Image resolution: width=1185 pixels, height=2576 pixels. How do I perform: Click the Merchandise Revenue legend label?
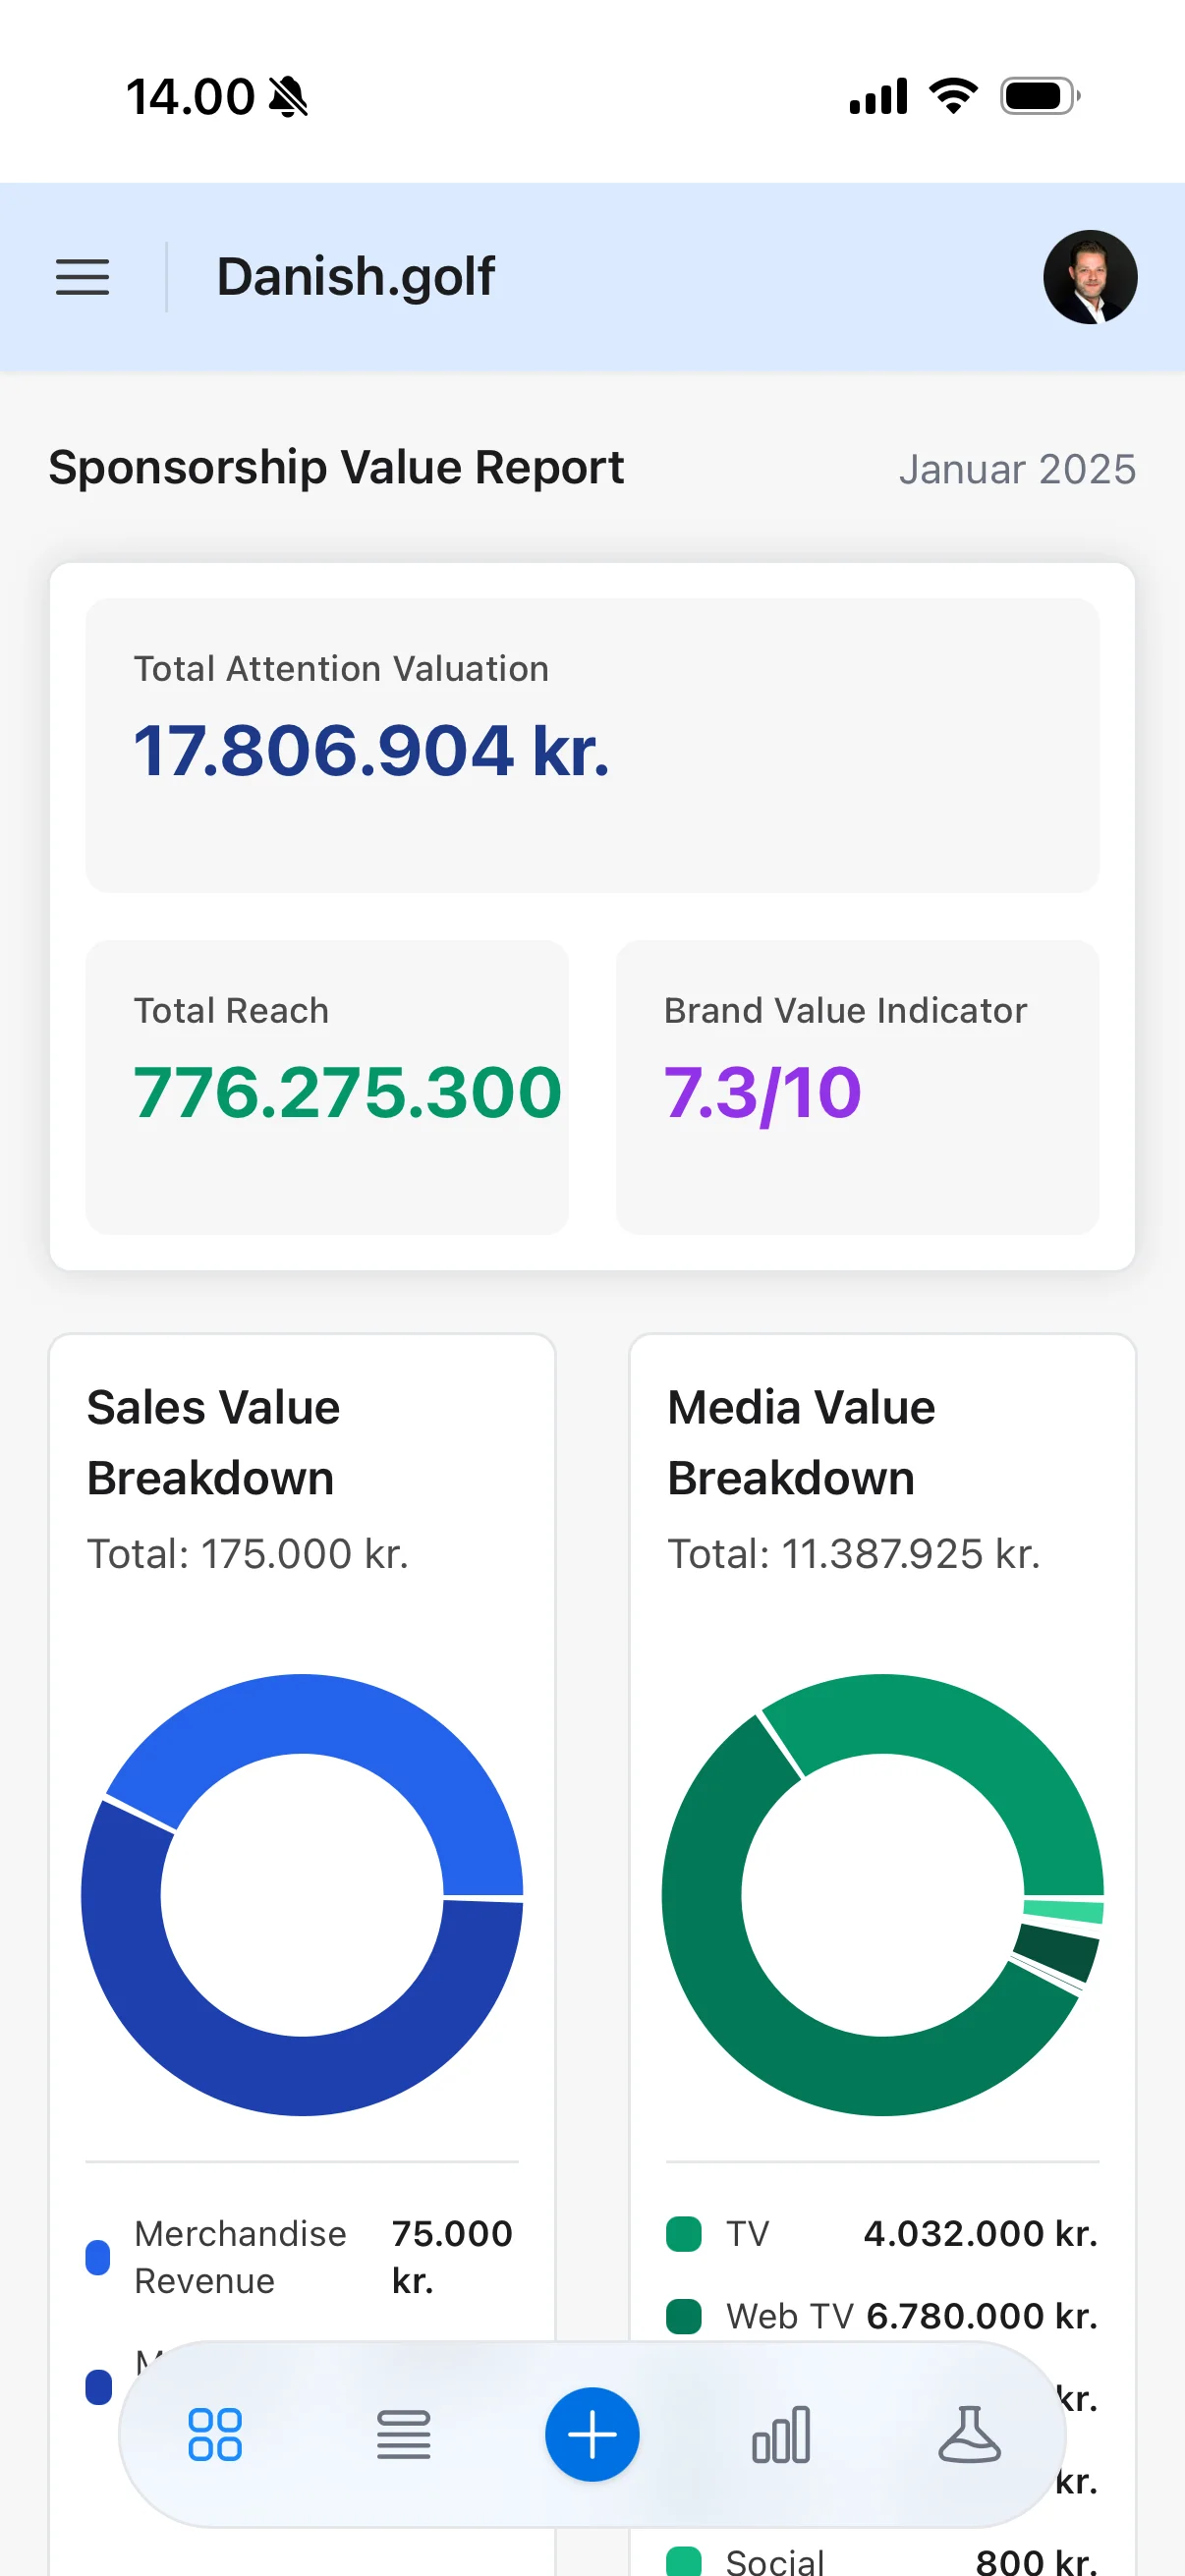240,2257
